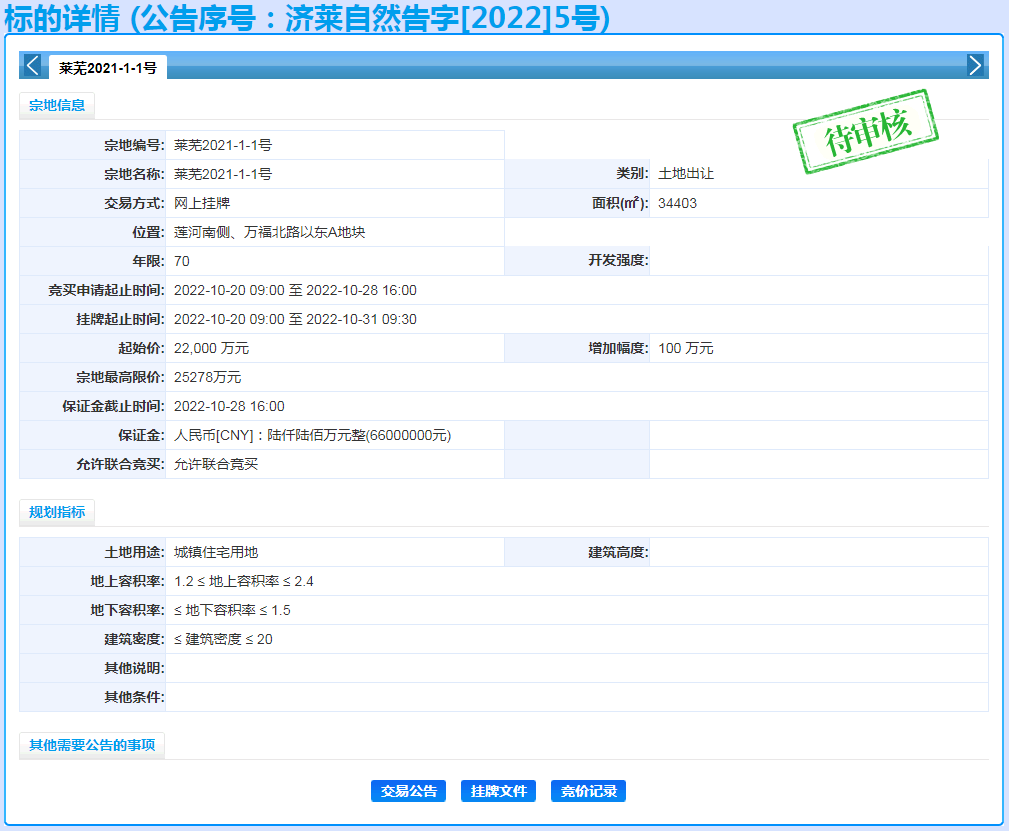Click the 竞买申请起止时间 date range value

pos(295,290)
